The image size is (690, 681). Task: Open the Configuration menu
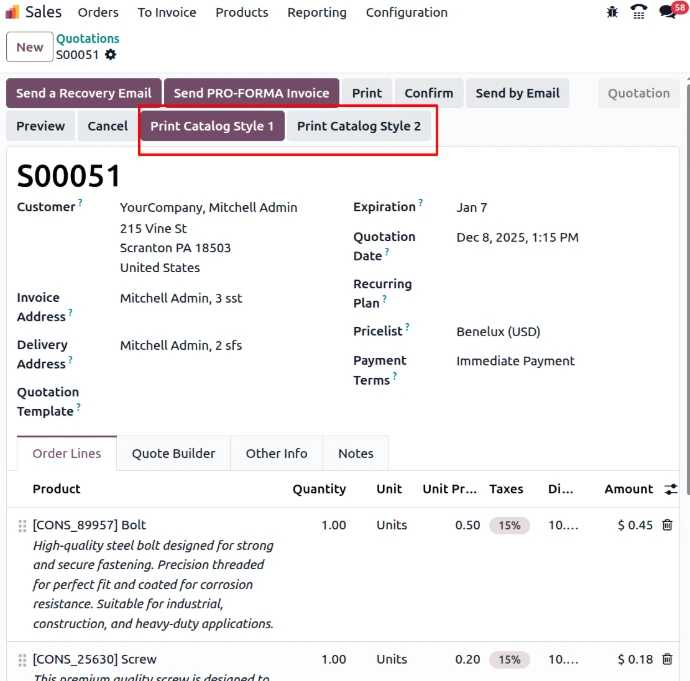[x=406, y=13]
